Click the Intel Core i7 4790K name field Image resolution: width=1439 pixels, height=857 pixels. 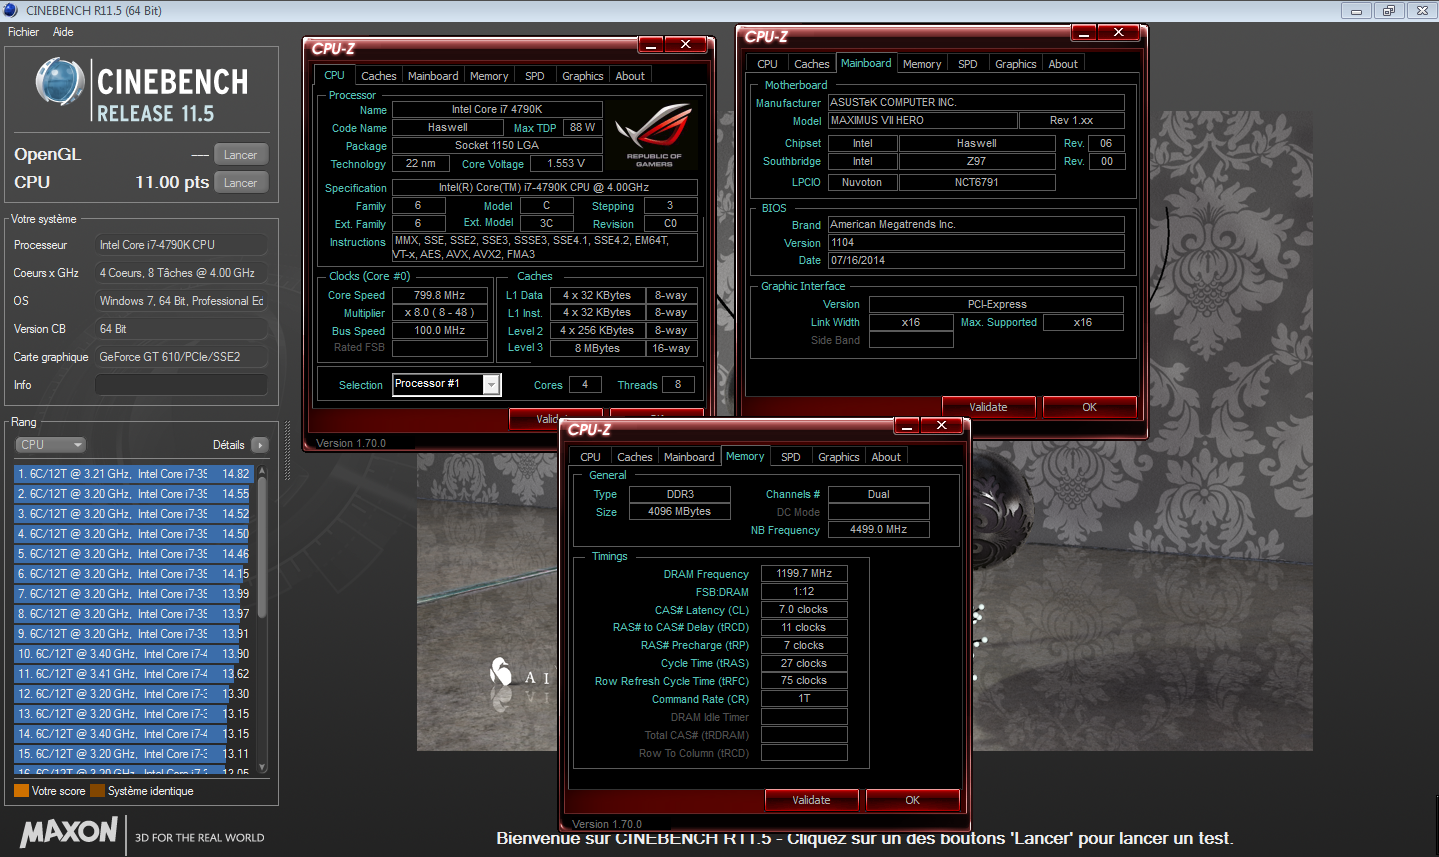tap(497, 110)
